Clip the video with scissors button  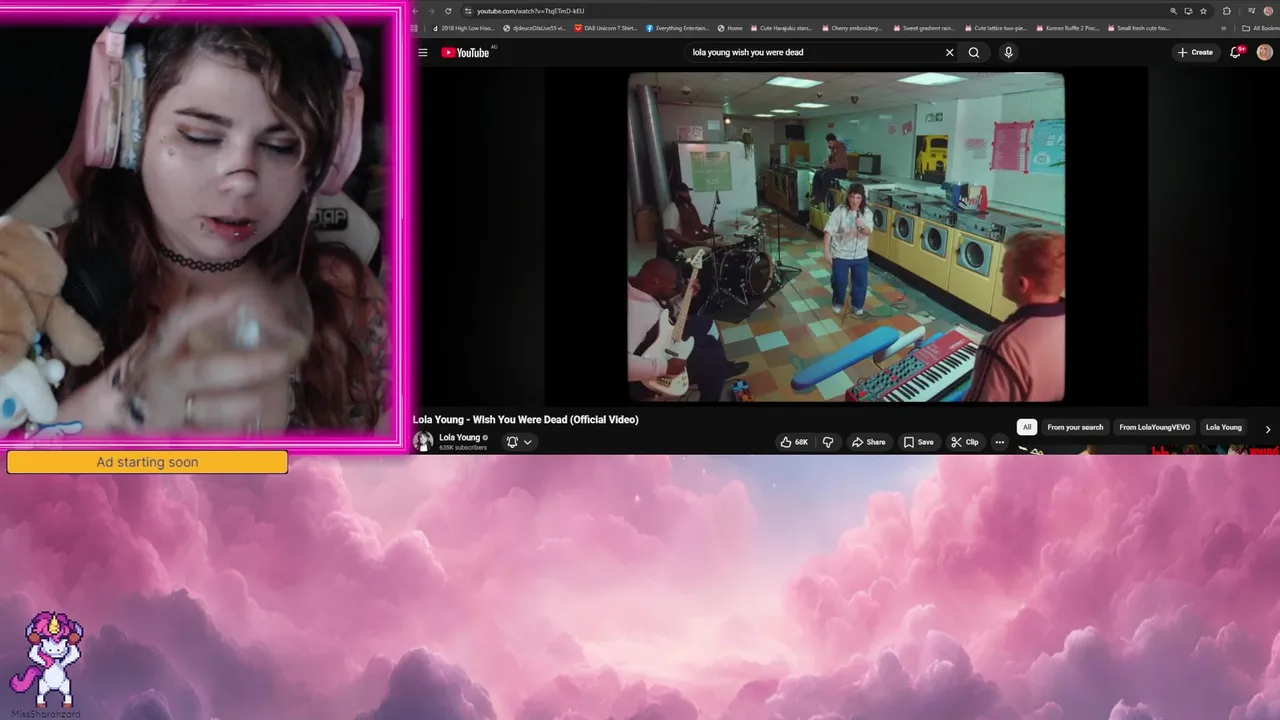964,442
